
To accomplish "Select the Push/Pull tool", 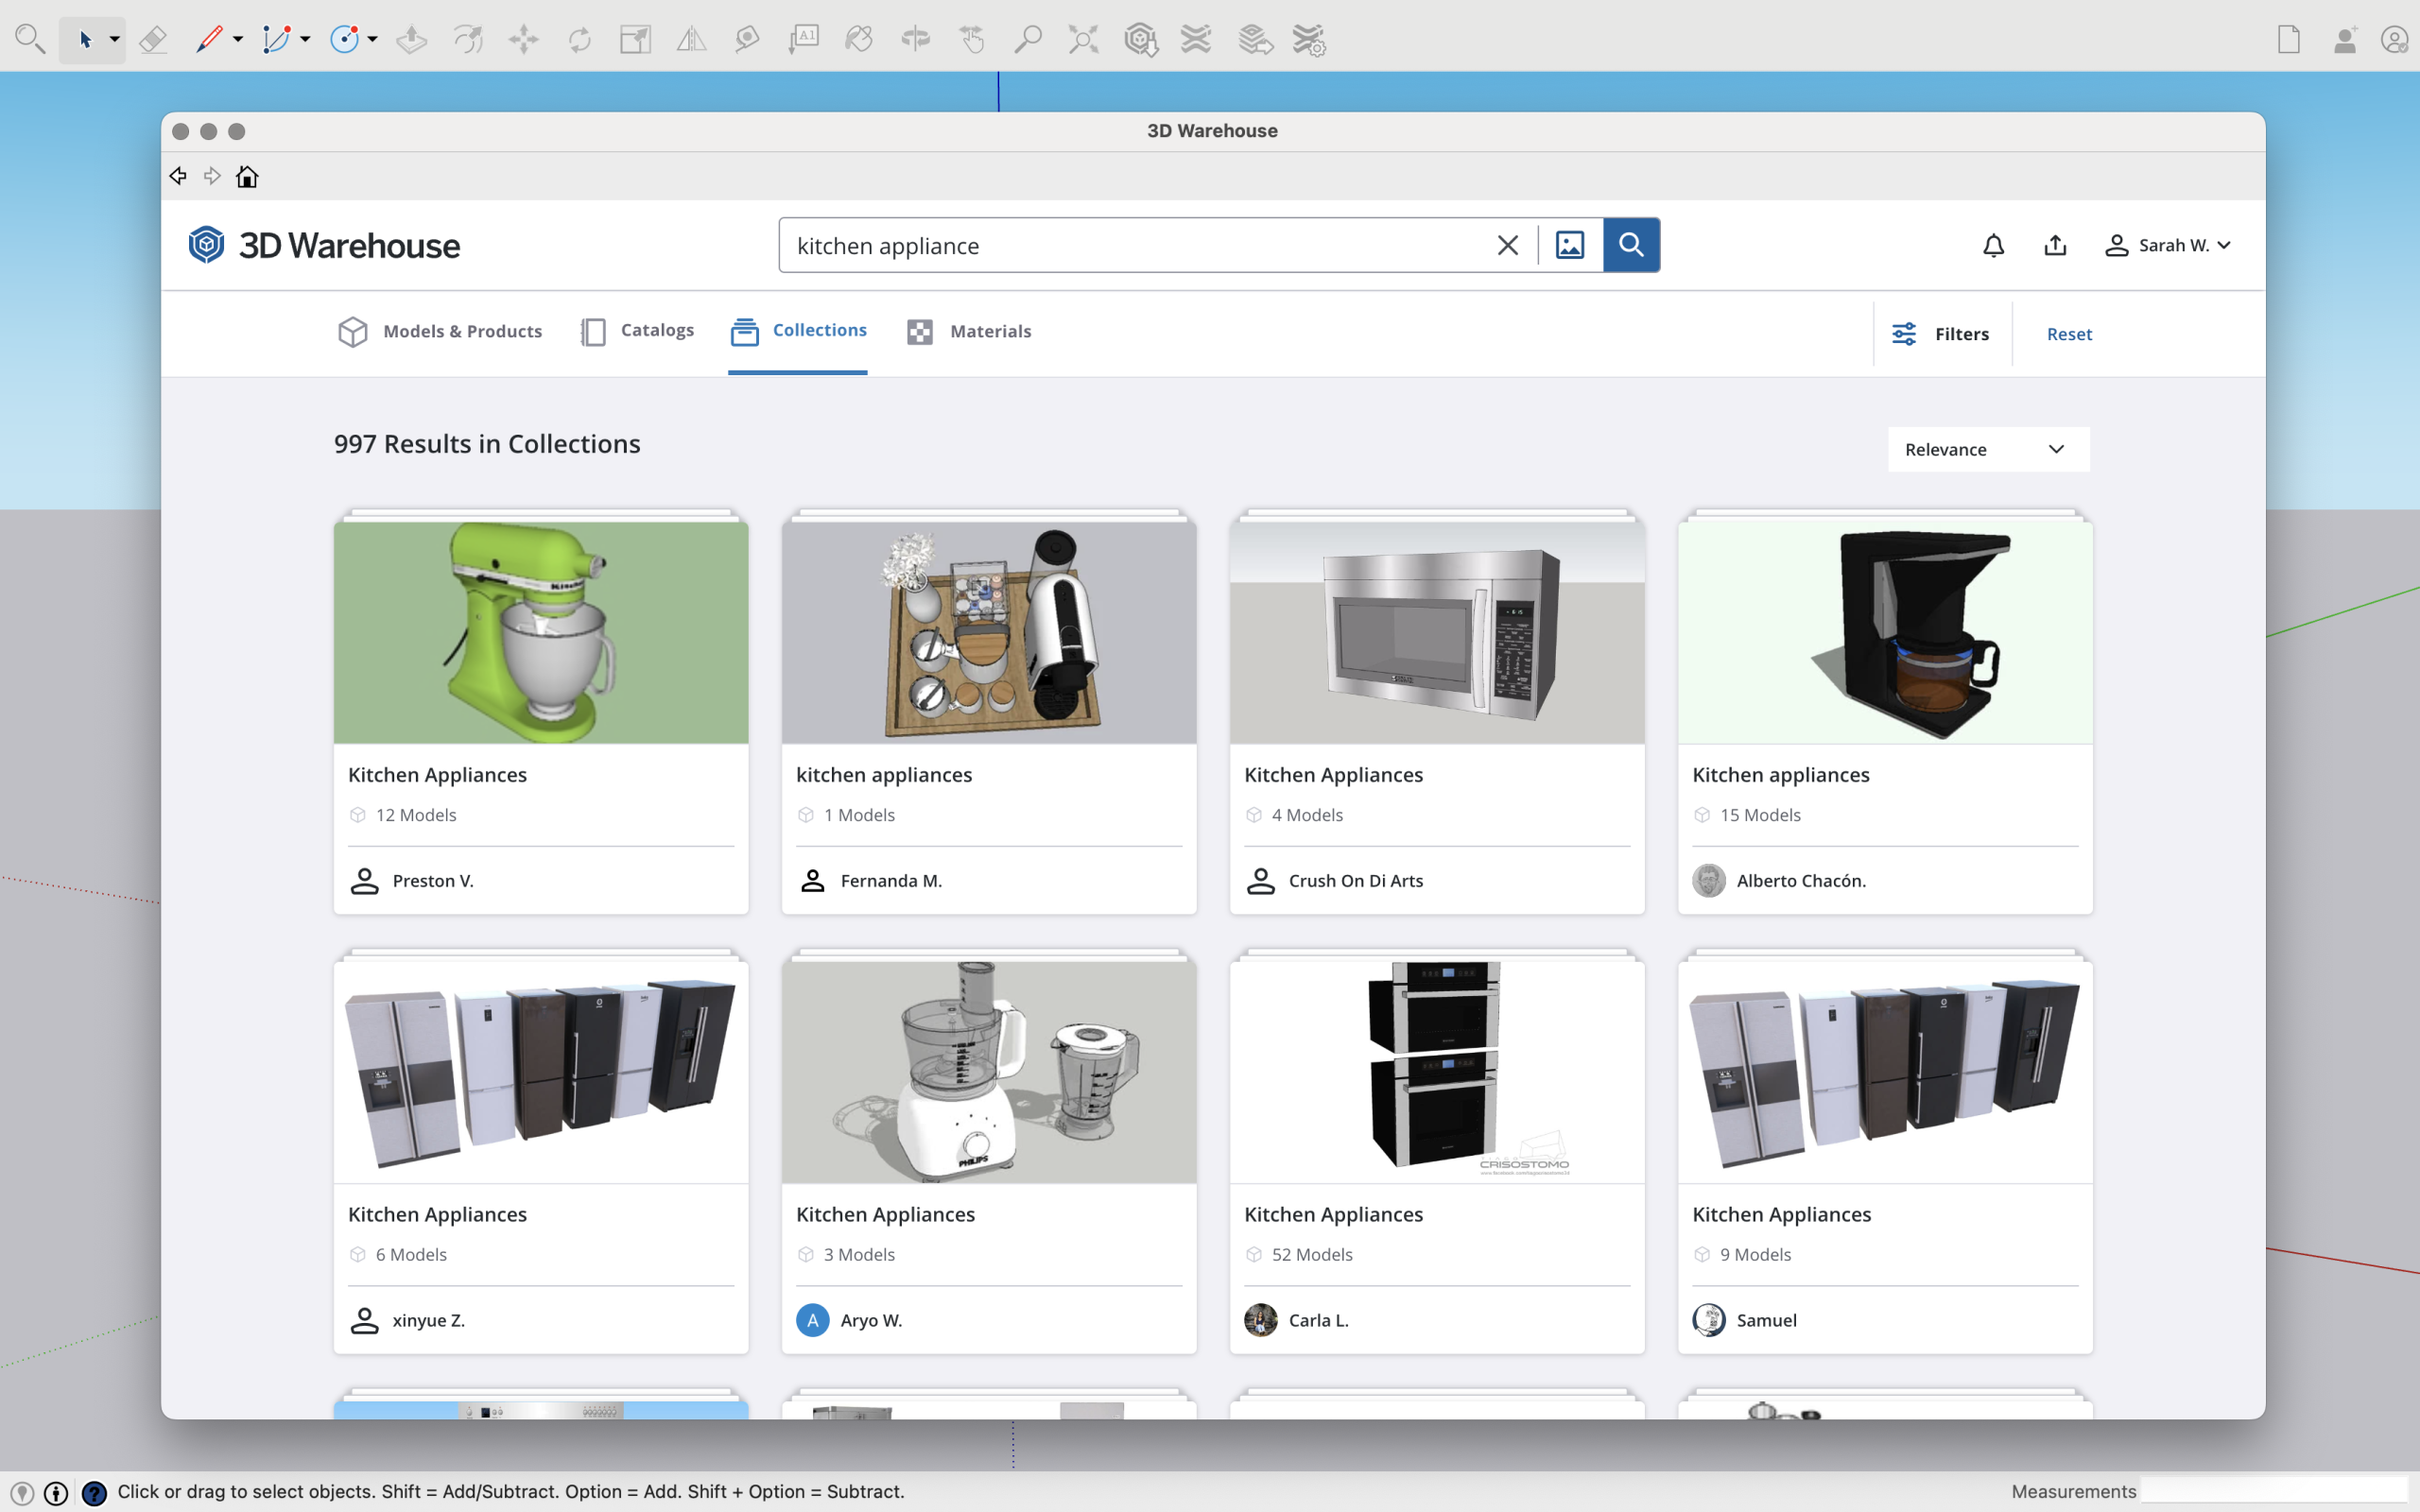I will [411, 40].
